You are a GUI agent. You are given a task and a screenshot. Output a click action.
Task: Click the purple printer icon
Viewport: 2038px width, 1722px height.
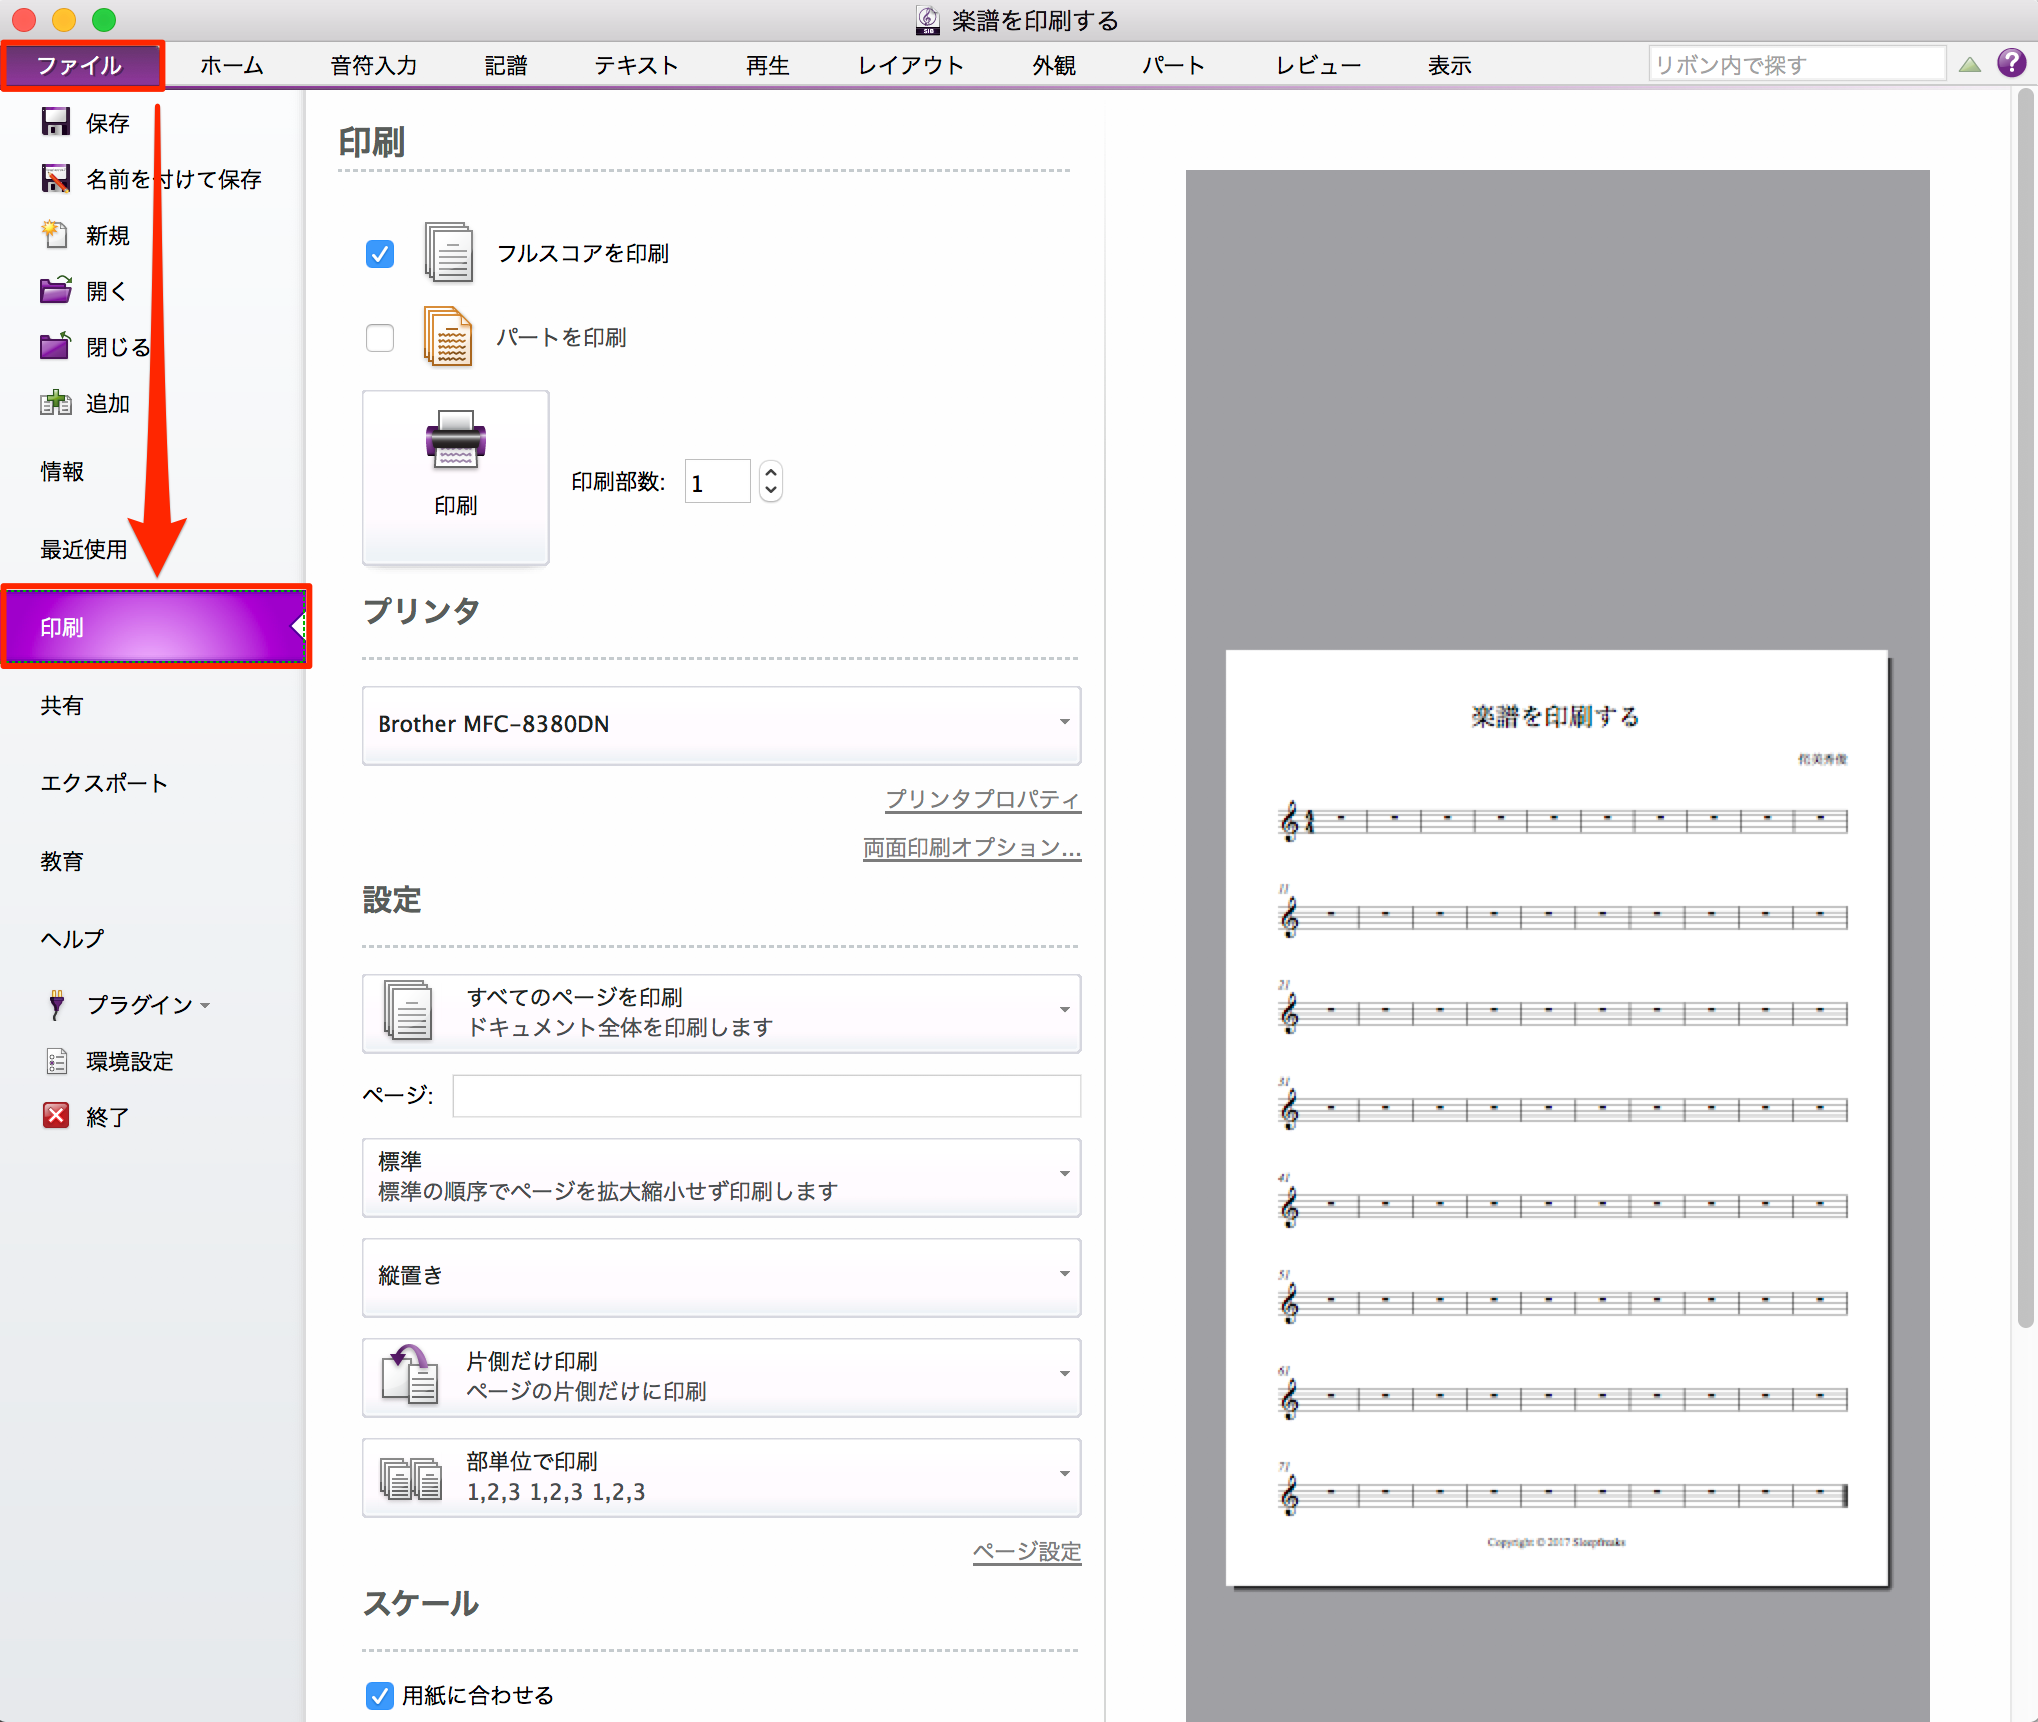pos(456,440)
